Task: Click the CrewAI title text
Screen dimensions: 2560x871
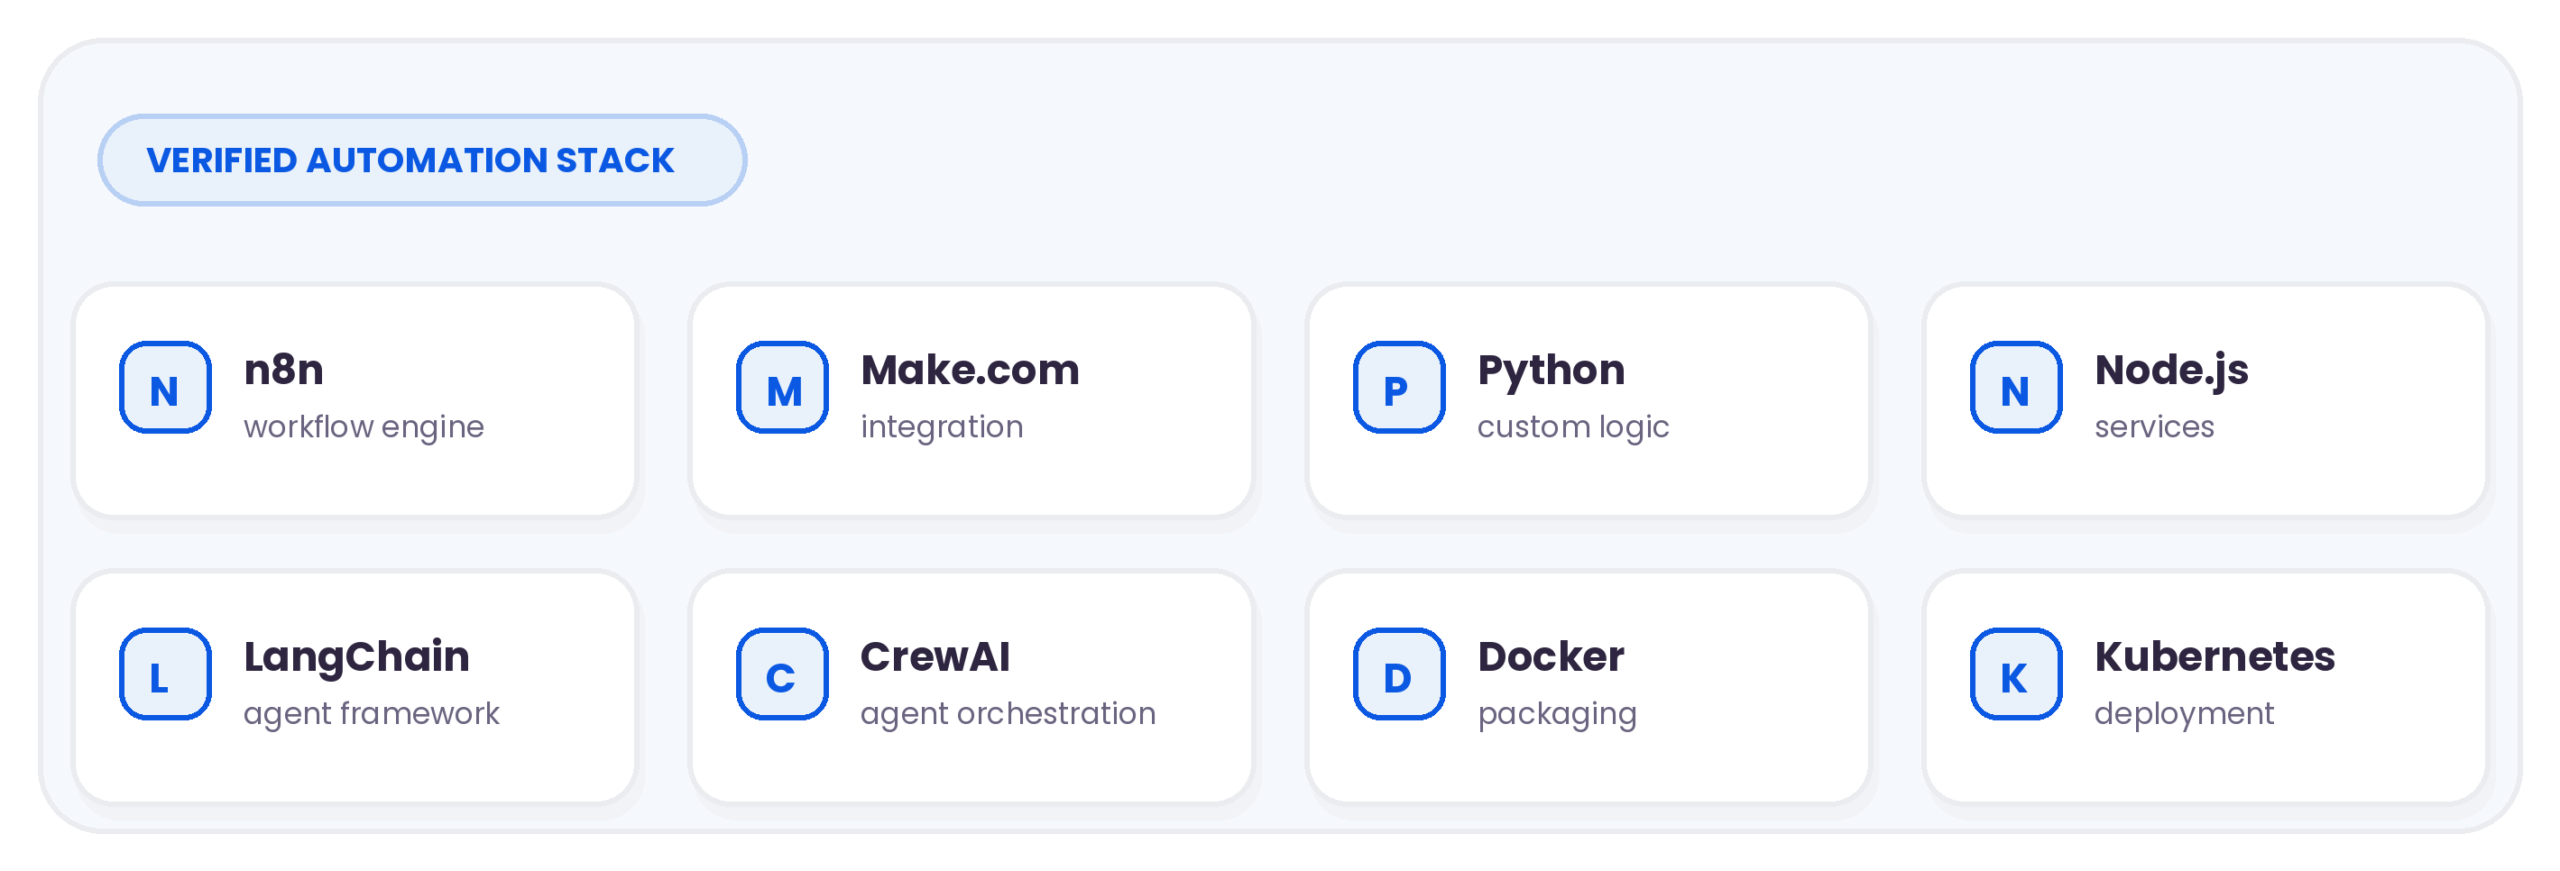Action: click(935, 657)
